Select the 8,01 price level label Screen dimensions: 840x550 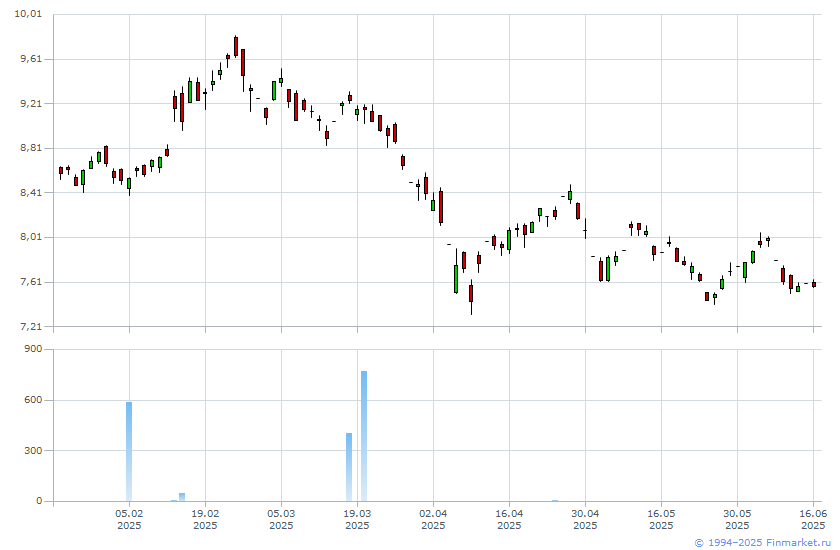pyautogui.click(x=31, y=237)
